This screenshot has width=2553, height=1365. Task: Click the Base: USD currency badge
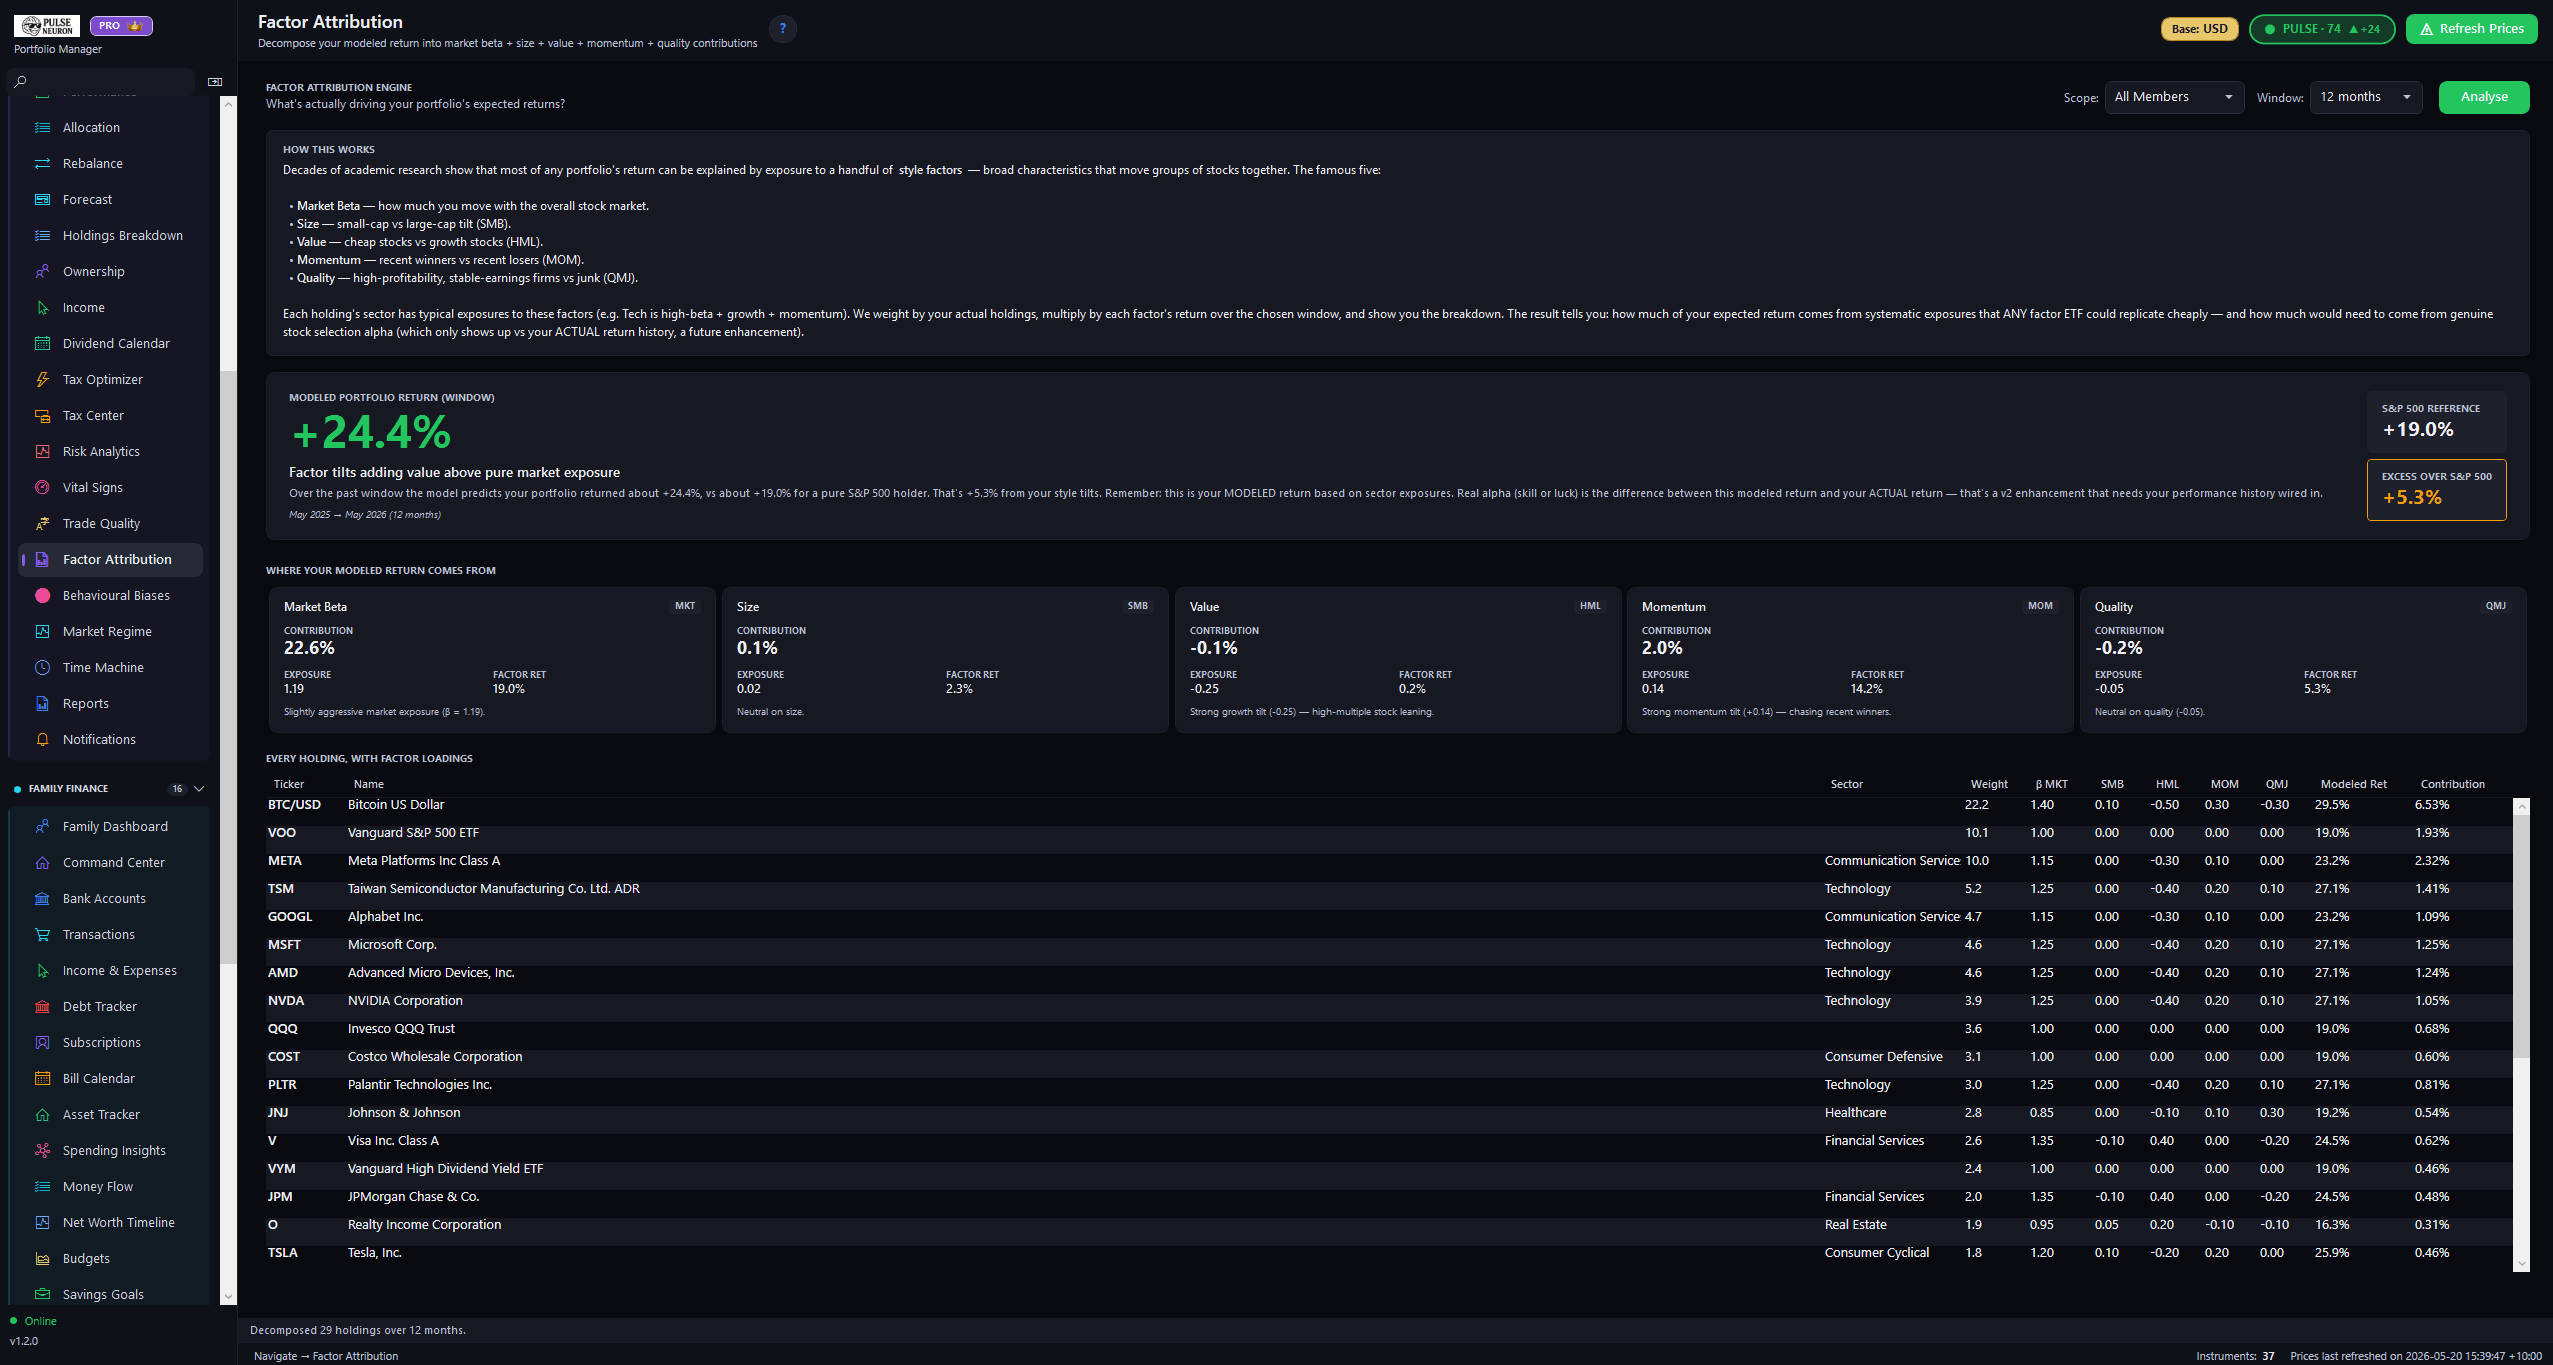click(2200, 29)
